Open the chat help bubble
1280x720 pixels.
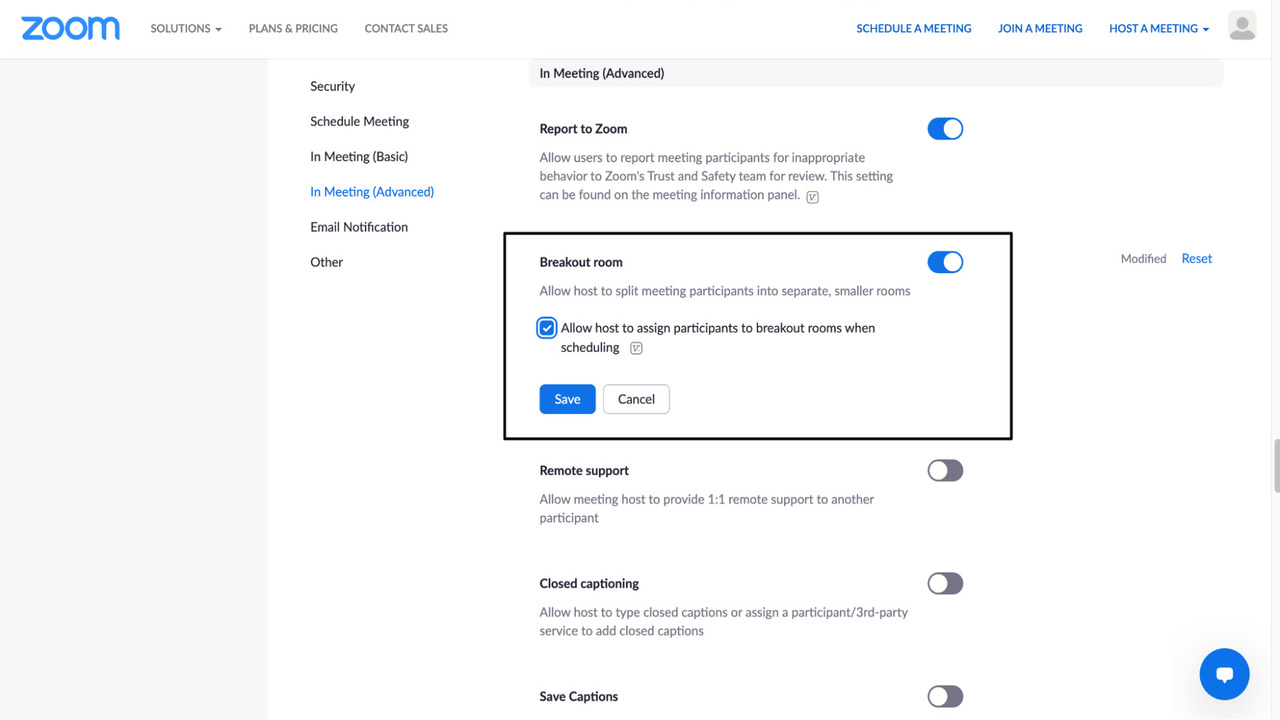click(1224, 674)
